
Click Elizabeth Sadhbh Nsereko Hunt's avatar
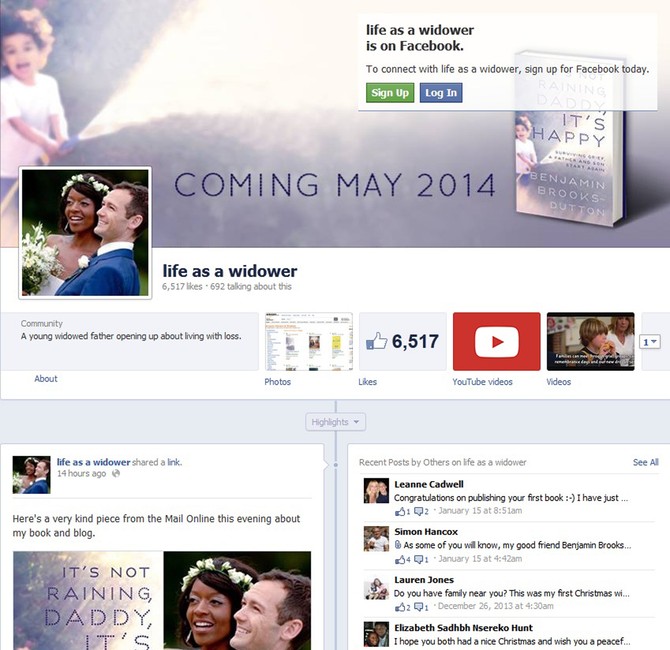[376, 635]
